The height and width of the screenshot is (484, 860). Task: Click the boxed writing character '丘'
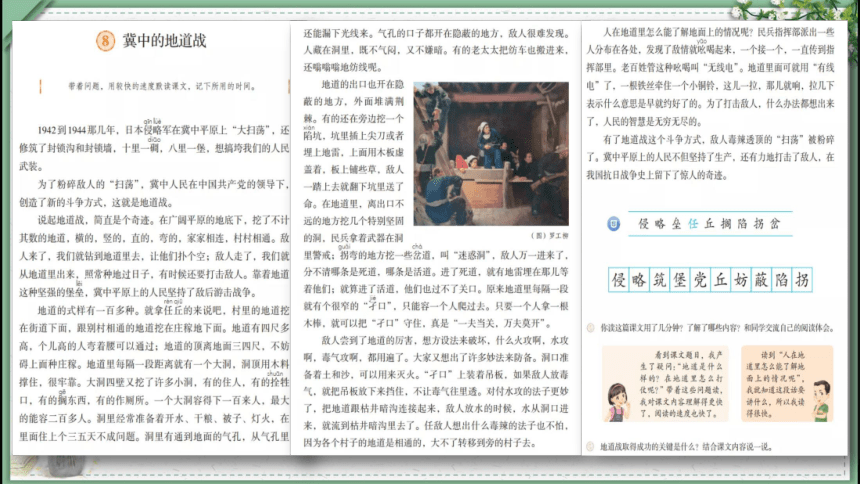(x=721, y=280)
